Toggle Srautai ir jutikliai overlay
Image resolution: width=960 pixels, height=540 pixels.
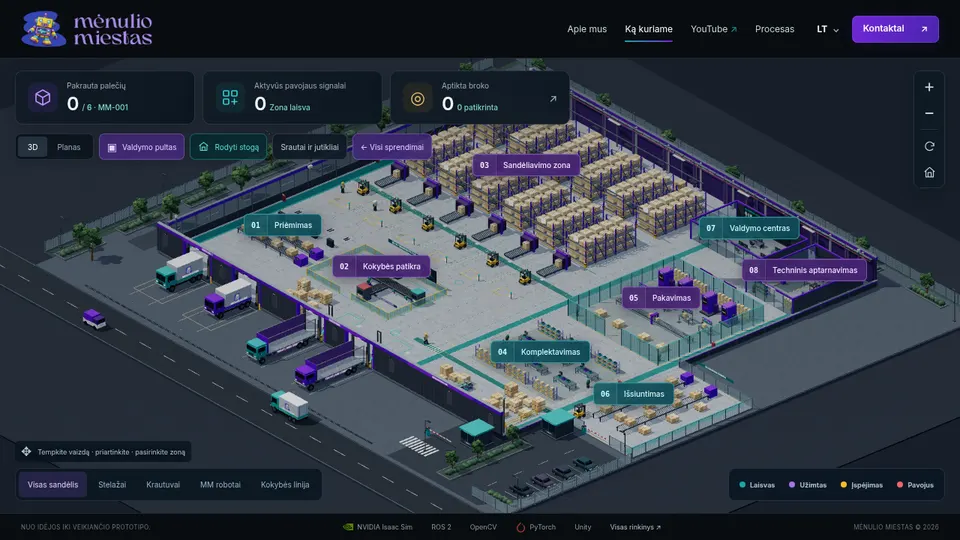(x=309, y=147)
